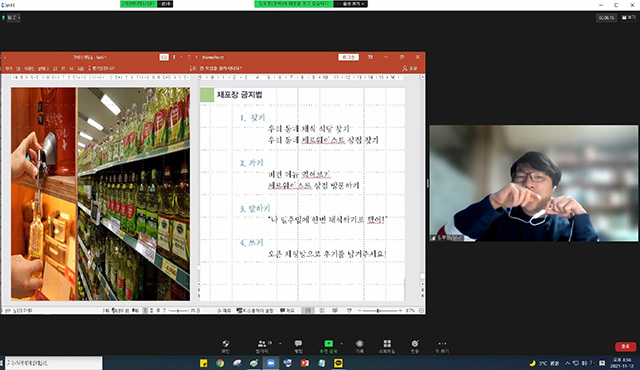
Task: Click the taskbar weather widget
Action: [544, 363]
